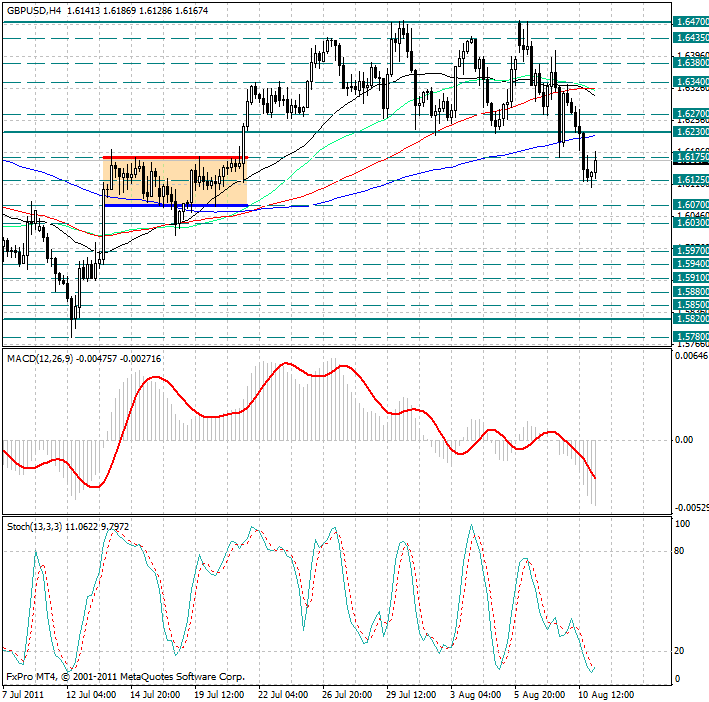Screen dimensions: 709x702
Task: Select the 14 Jul 20:00 time label
Action: pyautogui.click(x=154, y=693)
